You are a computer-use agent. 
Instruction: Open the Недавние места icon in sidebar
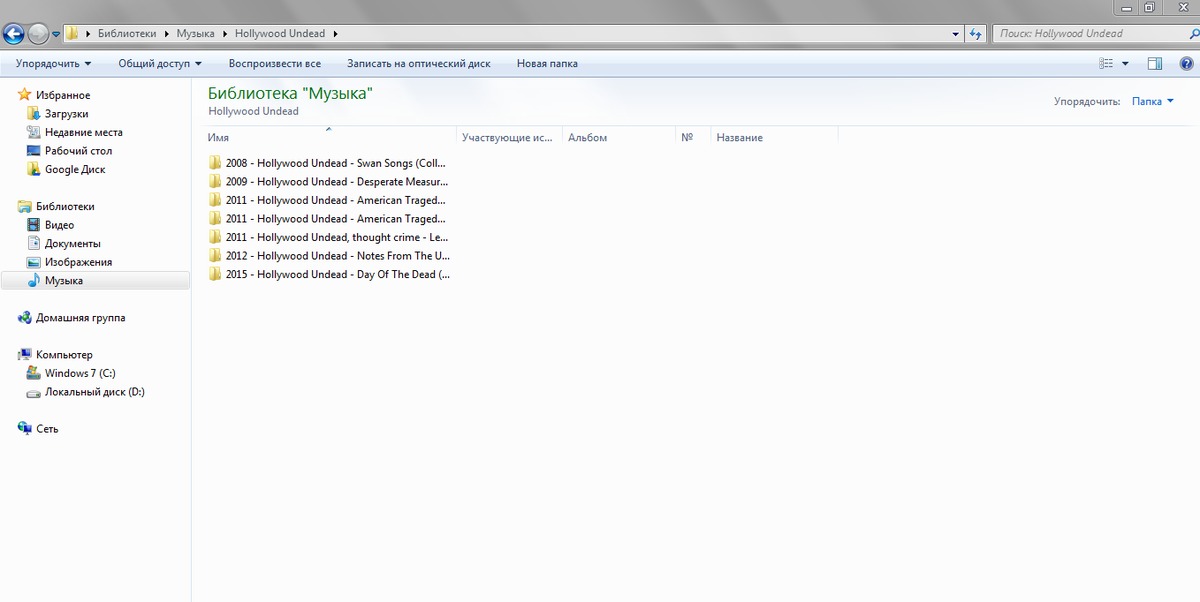tap(34, 132)
